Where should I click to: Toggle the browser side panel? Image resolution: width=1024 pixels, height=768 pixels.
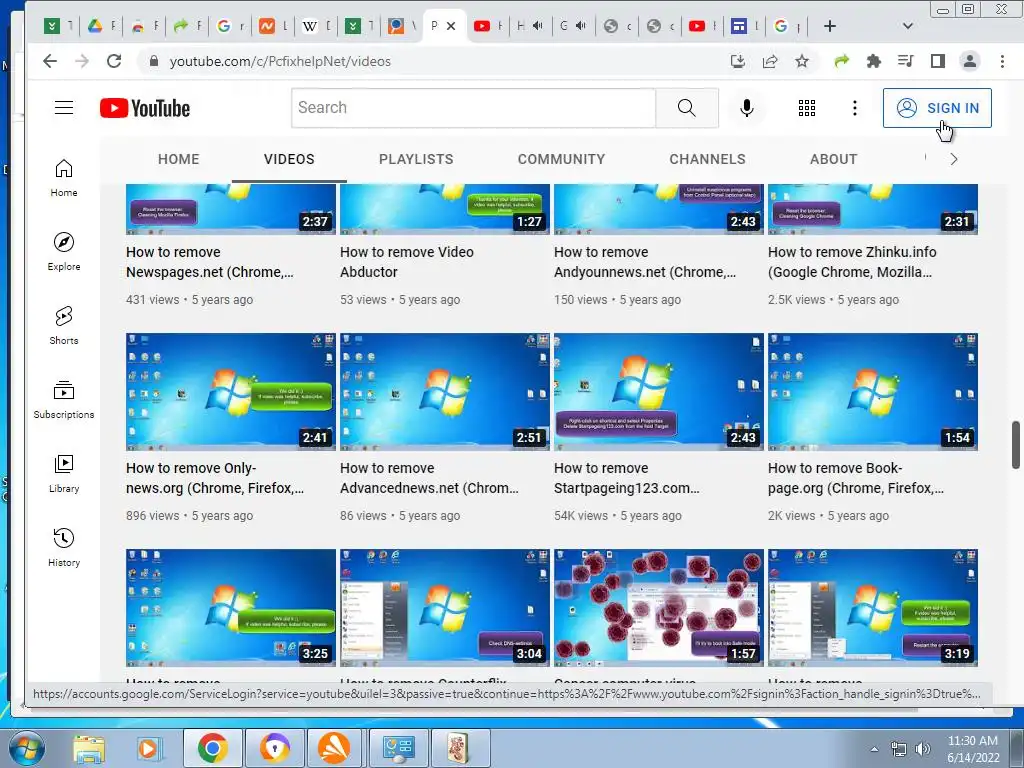click(x=938, y=61)
